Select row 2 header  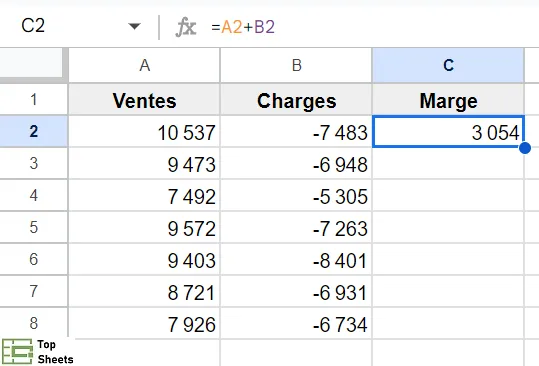tap(33, 131)
